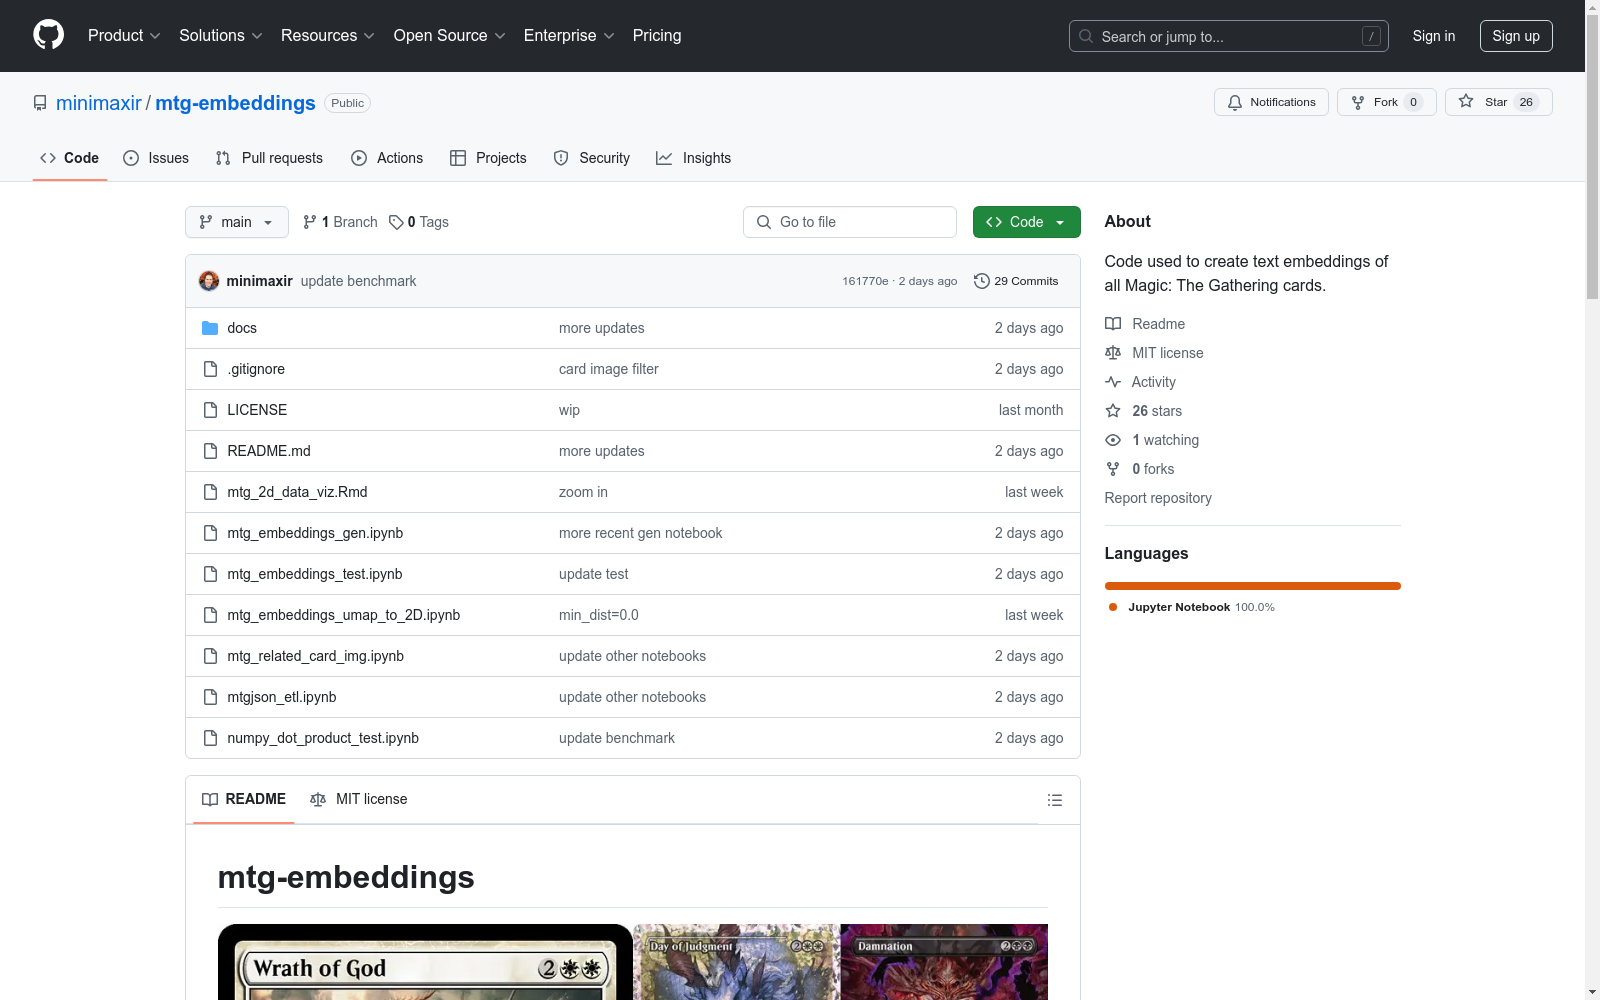Open README outline list icon
Image resolution: width=1600 pixels, height=1000 pixels.
[1054, 800]
